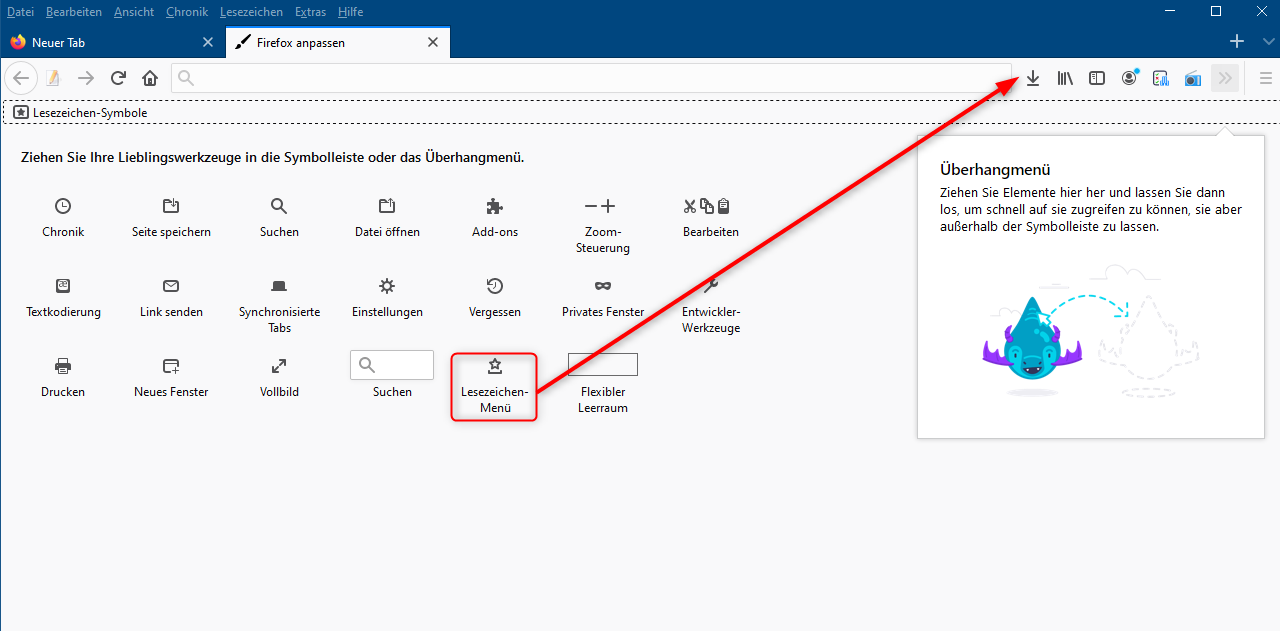Select the Privates Fenster mask icon
1280x631 pixels.
(603, 286)
